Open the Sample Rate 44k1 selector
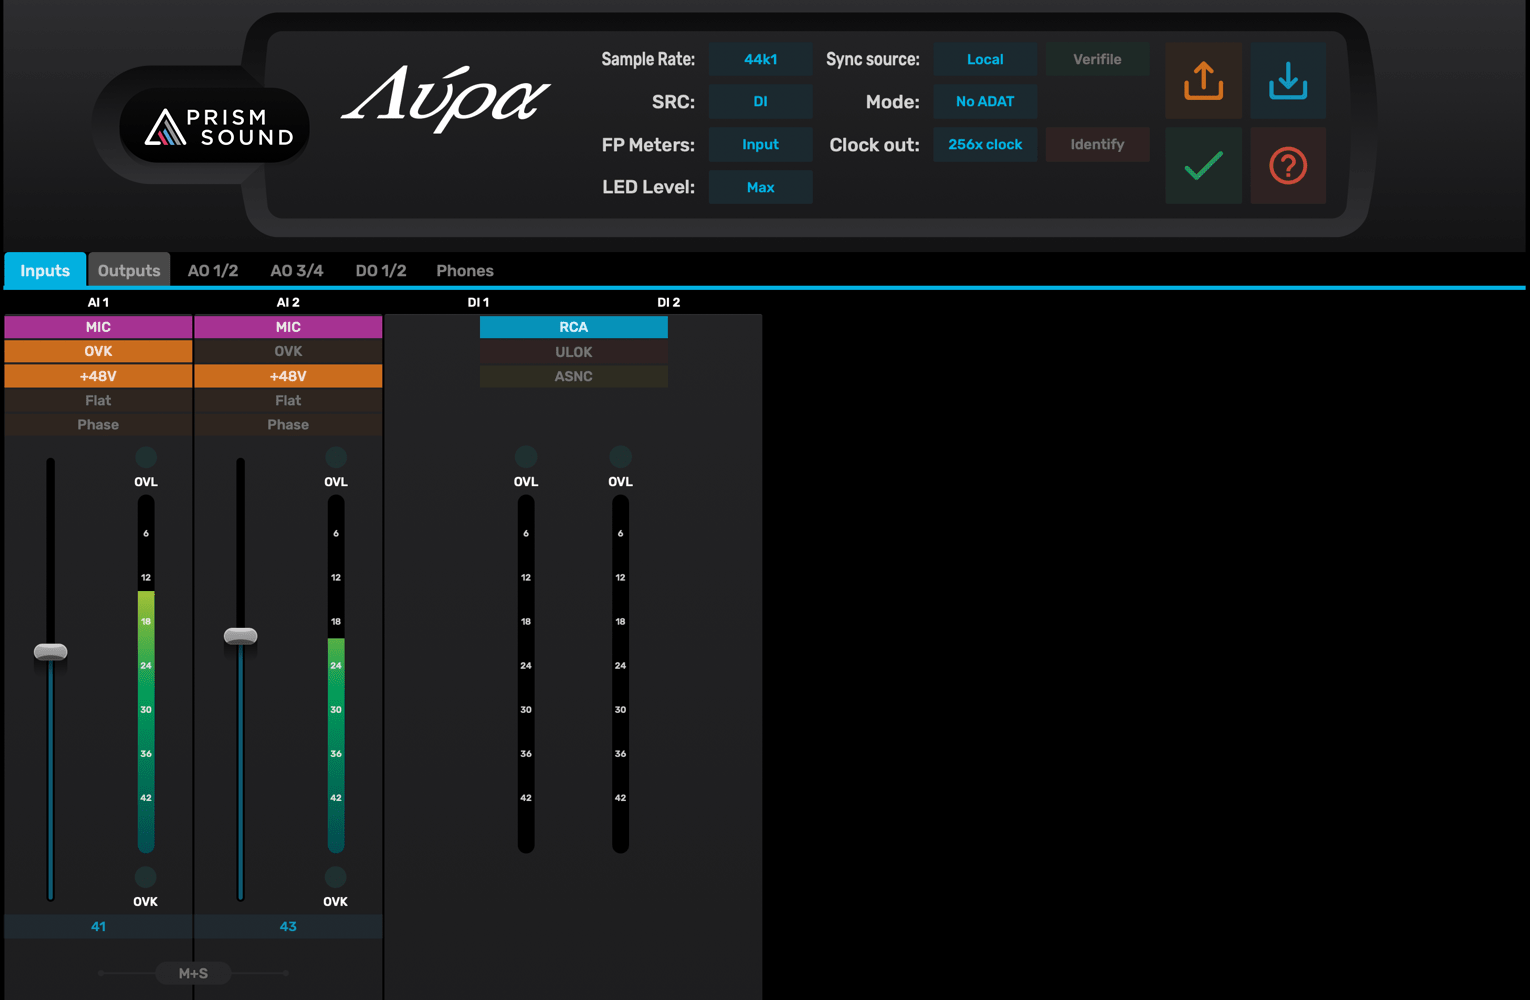The width and height of the screenshot is (1530, 1000). (760, 60)
